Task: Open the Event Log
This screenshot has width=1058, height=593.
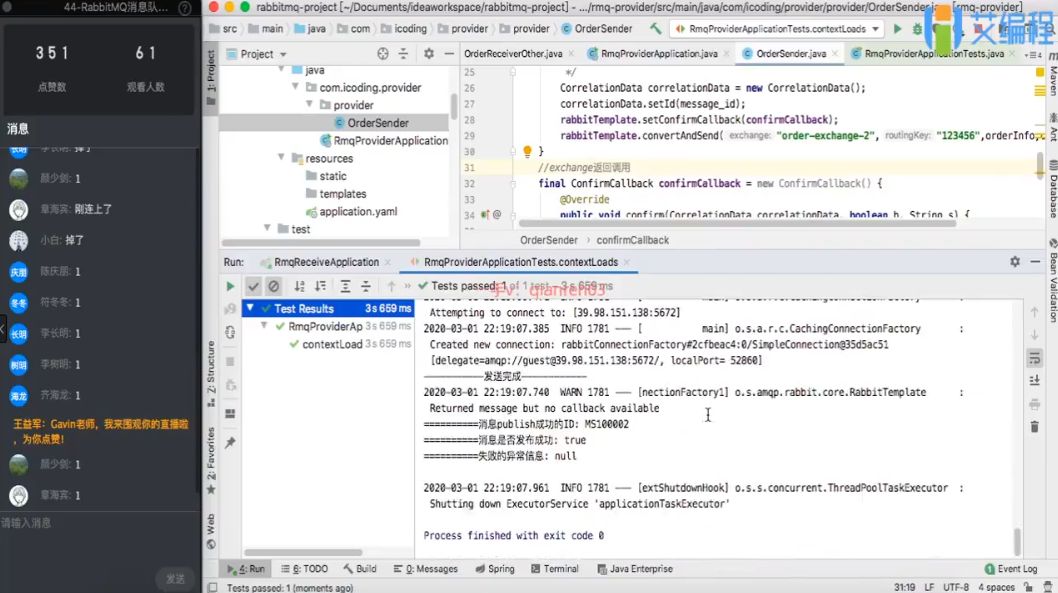Action: coord(1011,569)
